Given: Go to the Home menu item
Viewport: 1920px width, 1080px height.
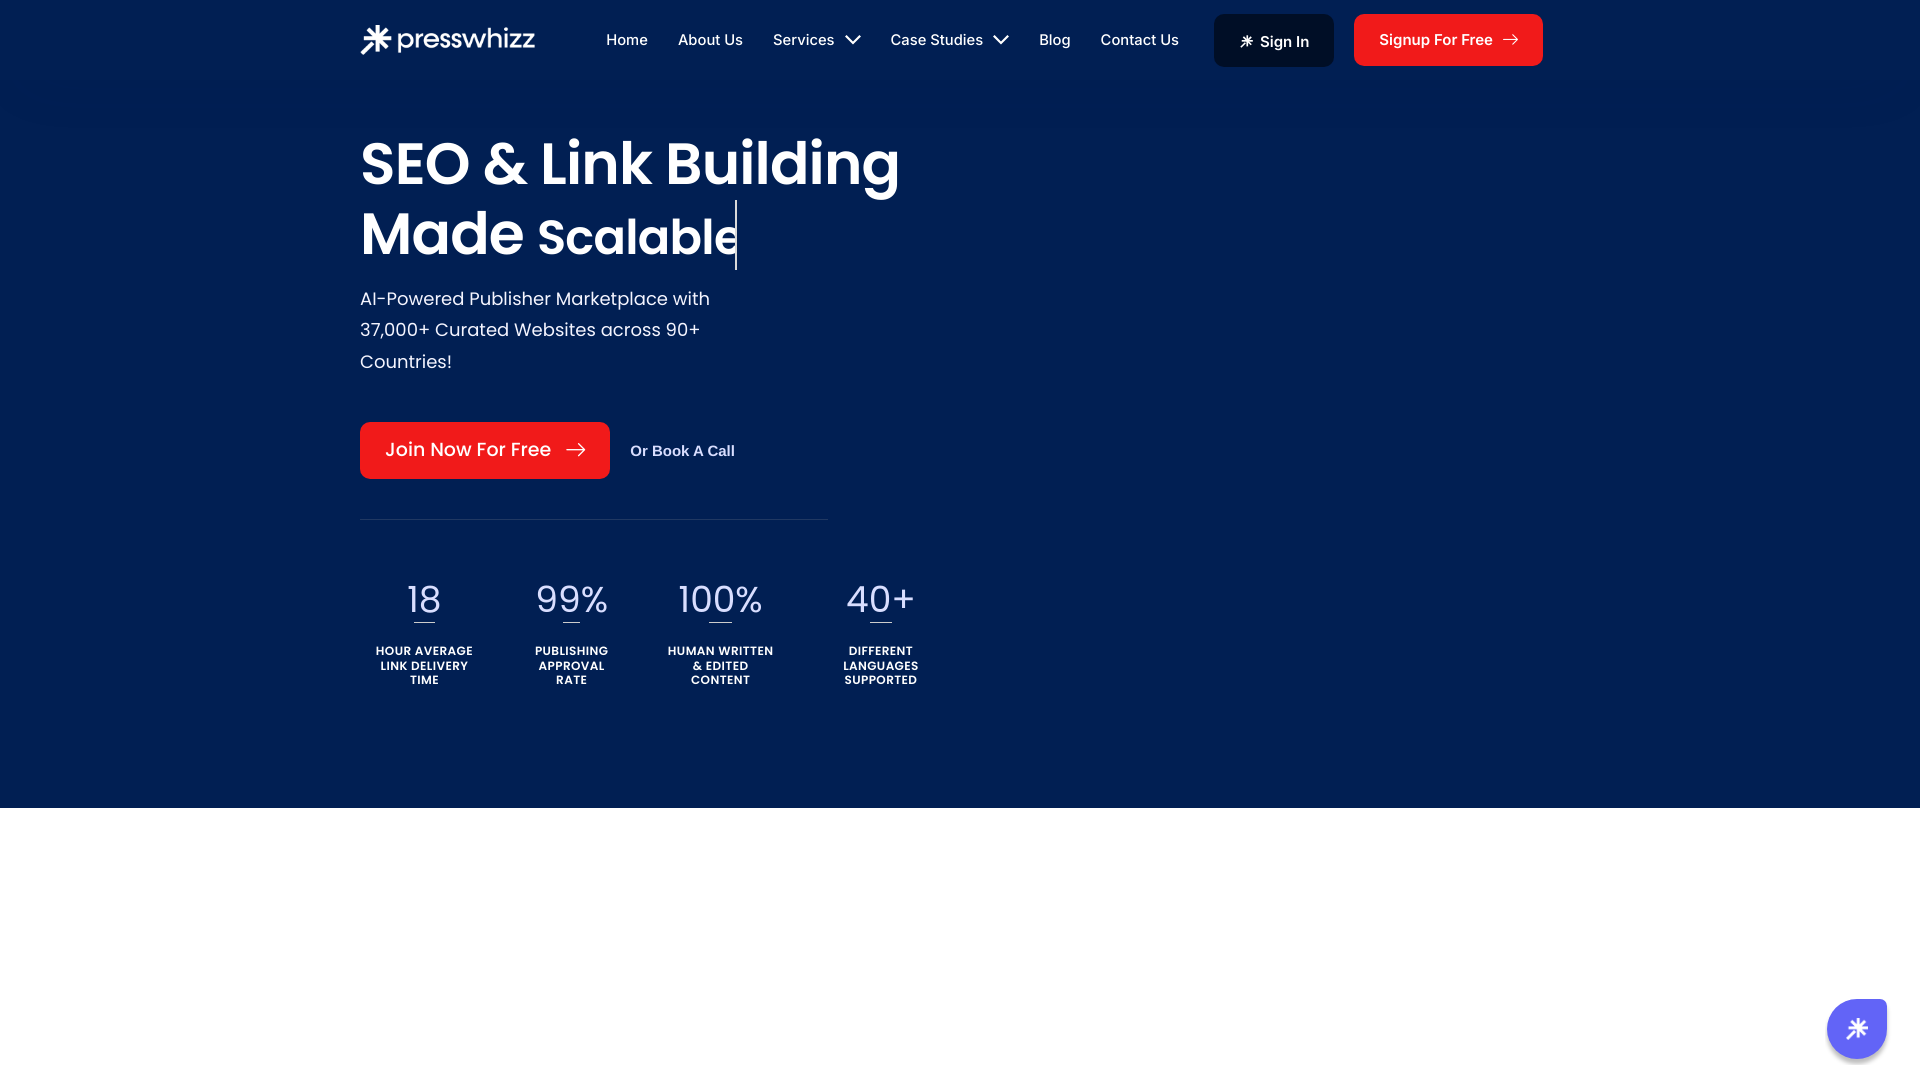Looking at the screenshot, I should point(627,40).
